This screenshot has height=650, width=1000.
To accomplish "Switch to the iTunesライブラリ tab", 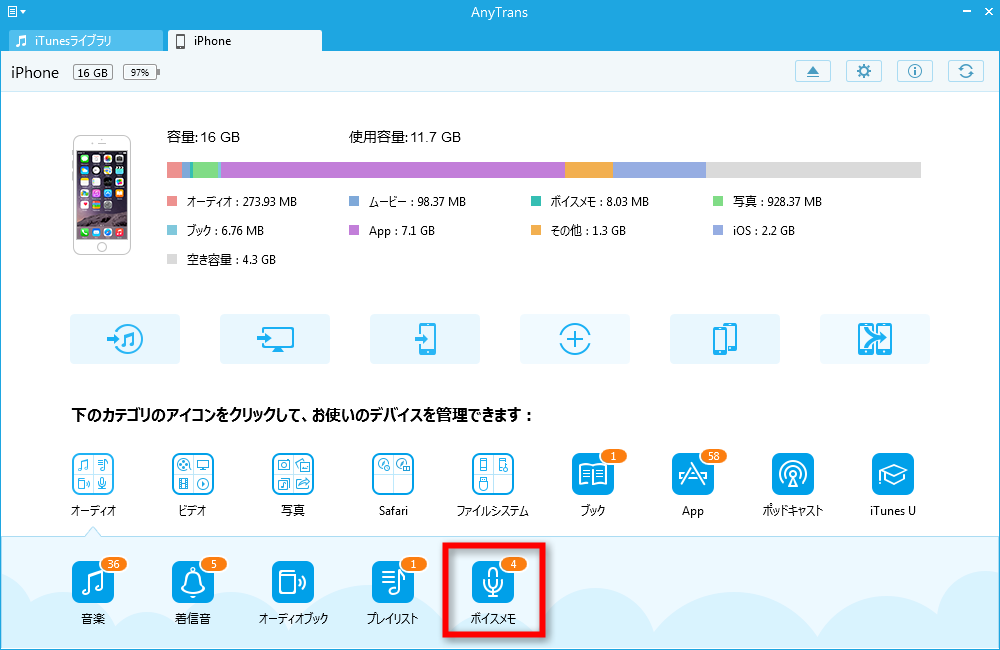I will click(x=86, y=40).
